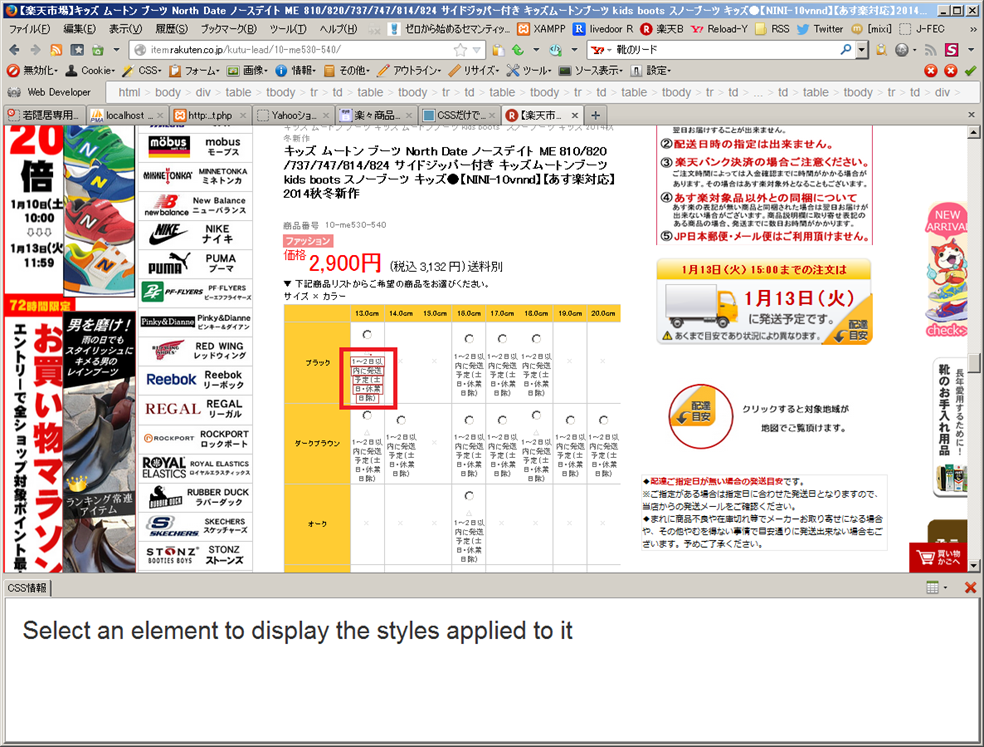The image size is (984, 747).
Task: Open the J-FEC bookmark
Action: tap(922, 29)
